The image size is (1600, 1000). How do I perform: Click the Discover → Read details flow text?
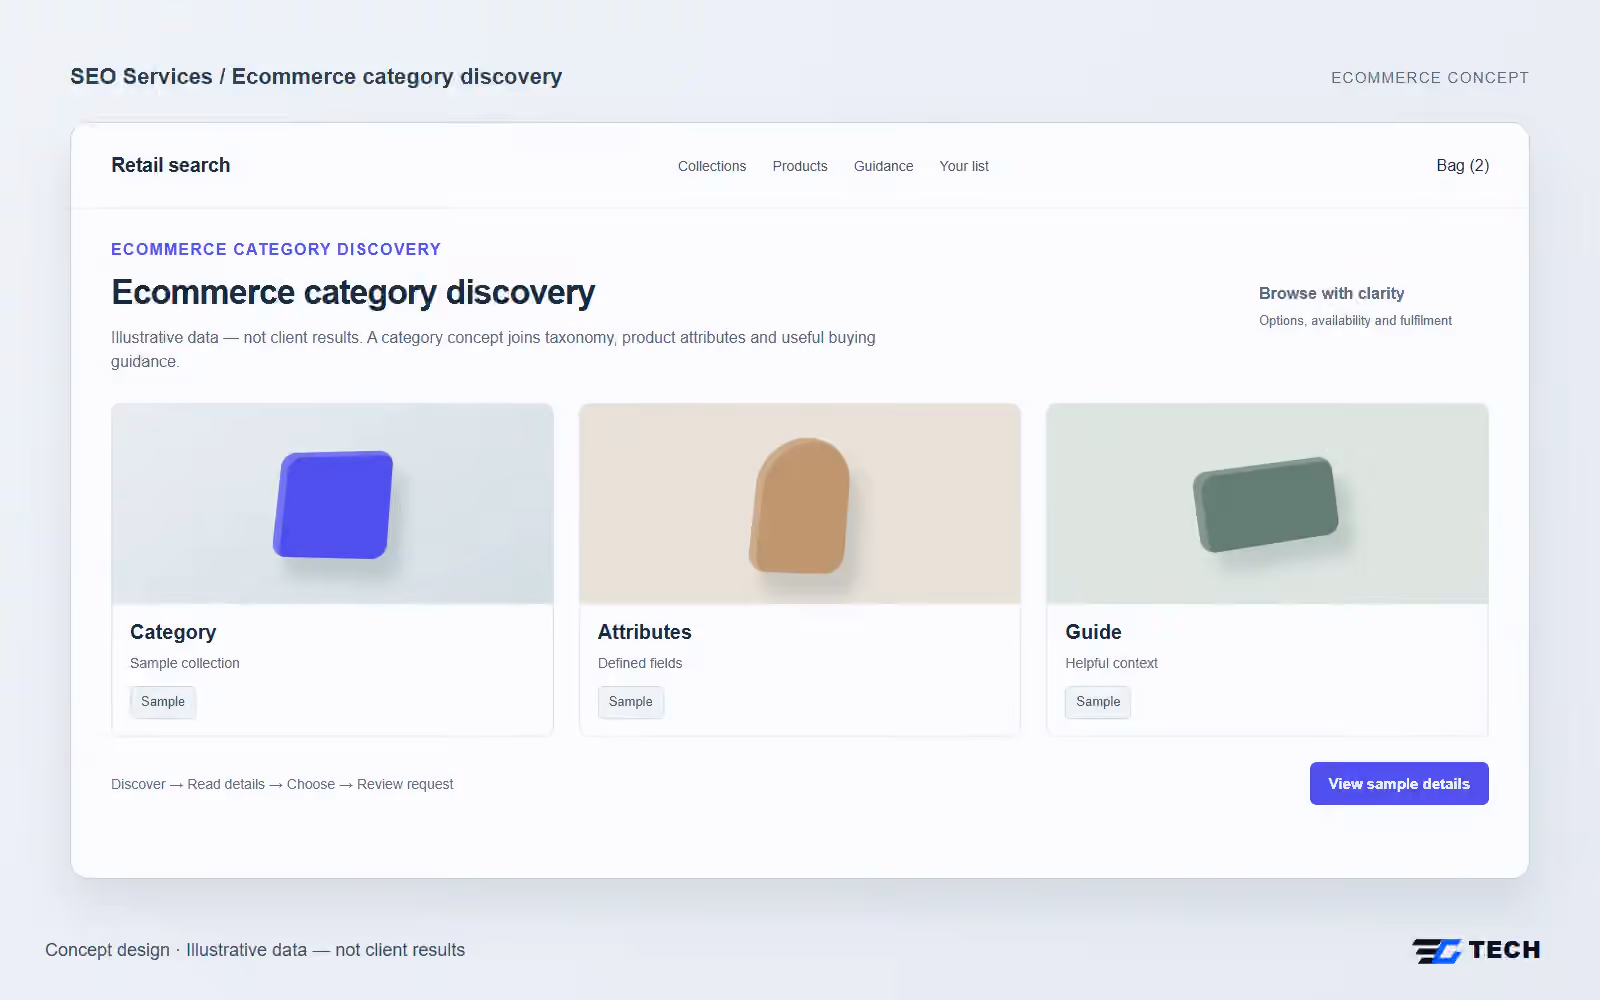pos(282,784)
